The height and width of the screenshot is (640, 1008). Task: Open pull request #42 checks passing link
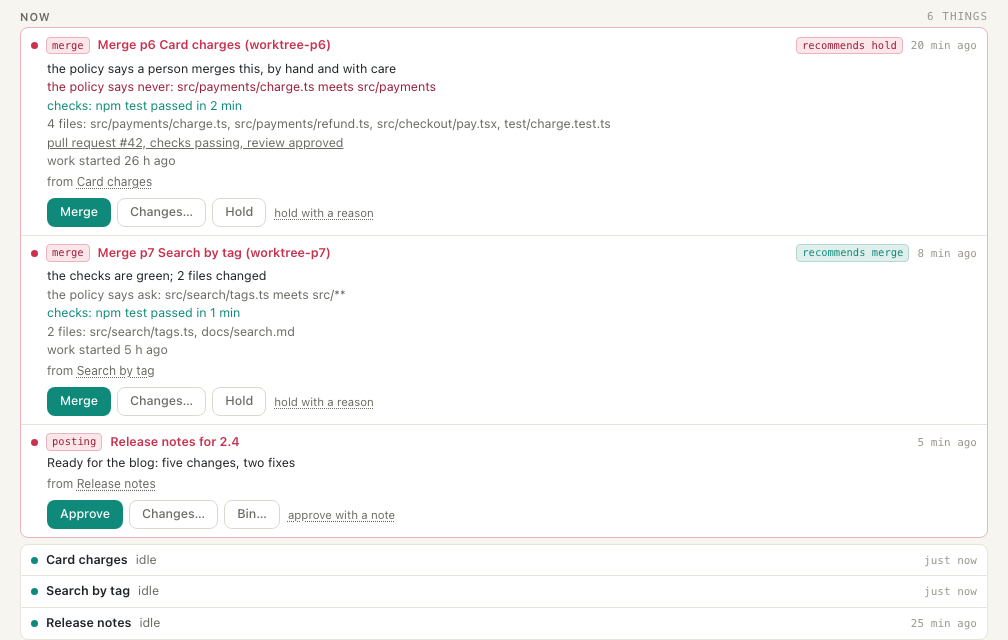click(x=195, y=143)
